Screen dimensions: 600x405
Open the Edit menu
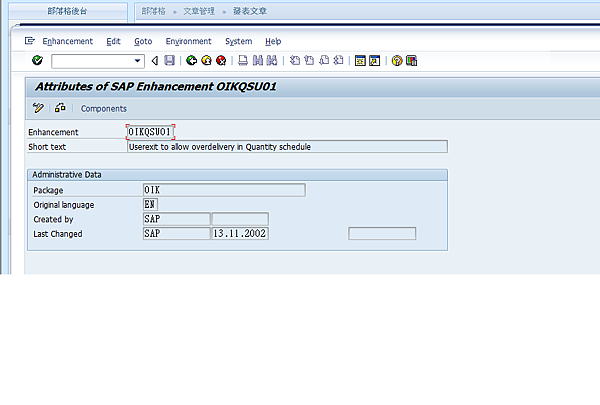pyautogui.click(x=113, y=41)
